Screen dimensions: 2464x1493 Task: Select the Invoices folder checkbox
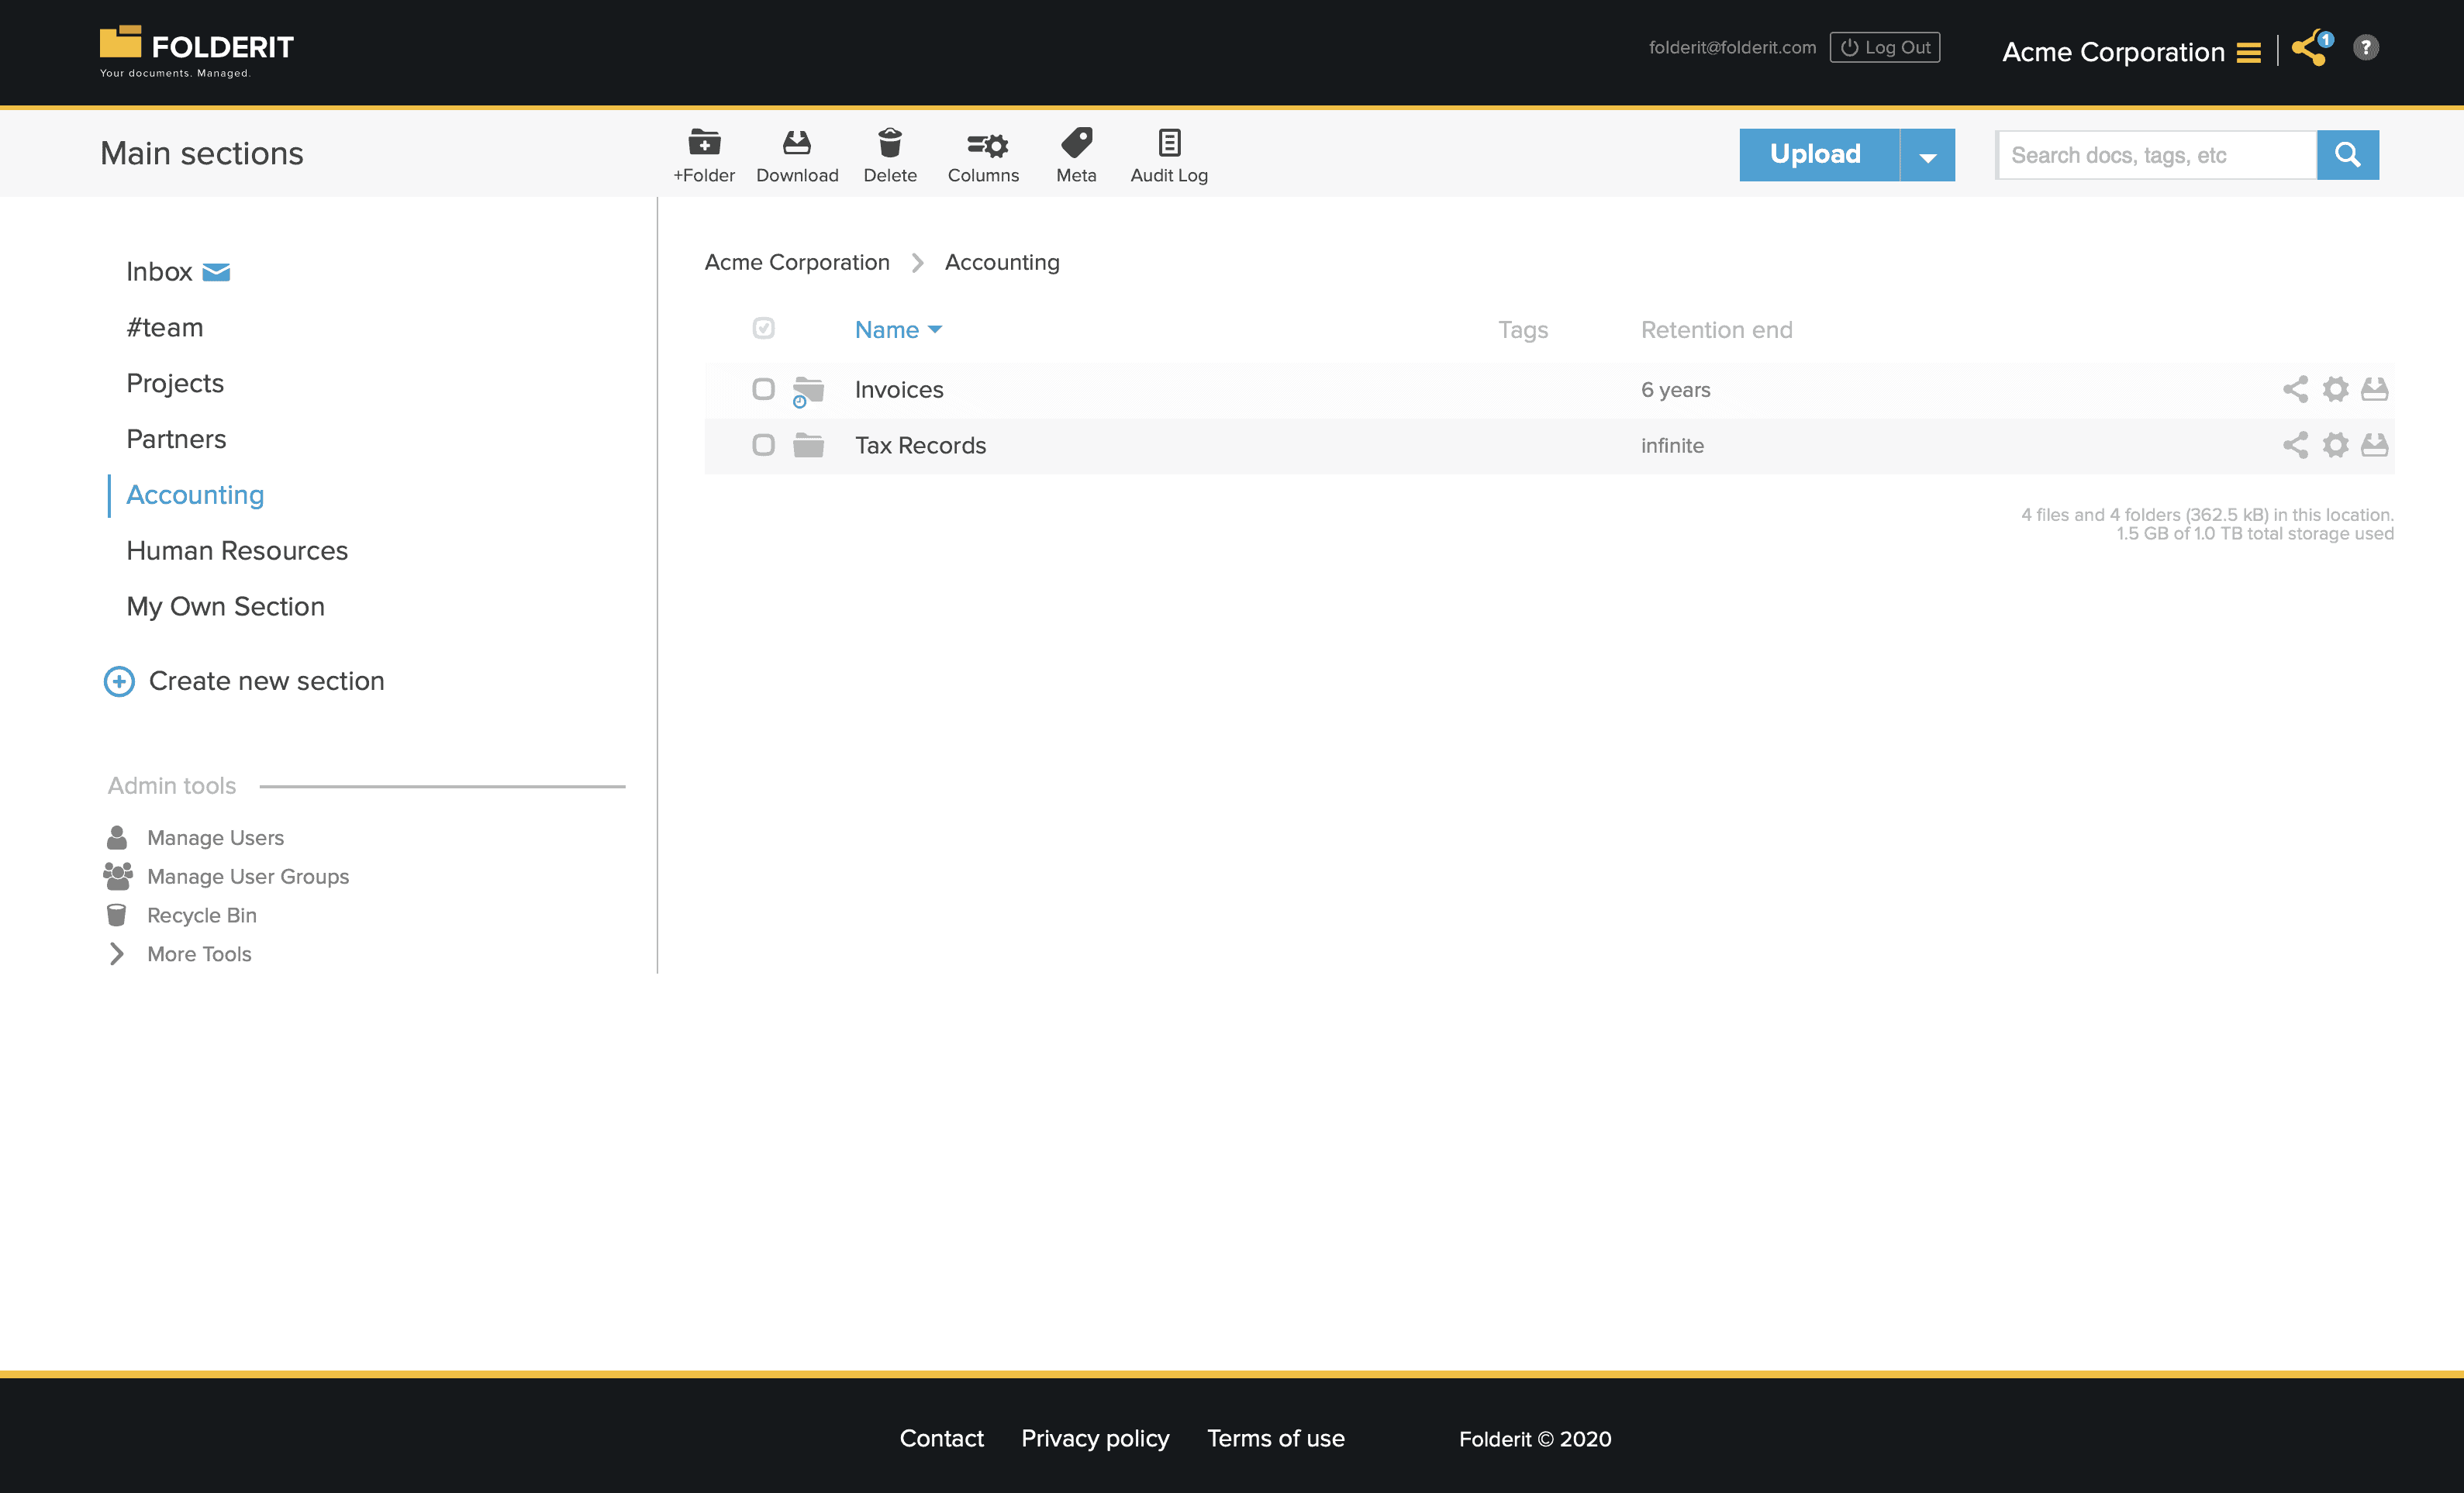pyautogui.click(x=763, y=390)
